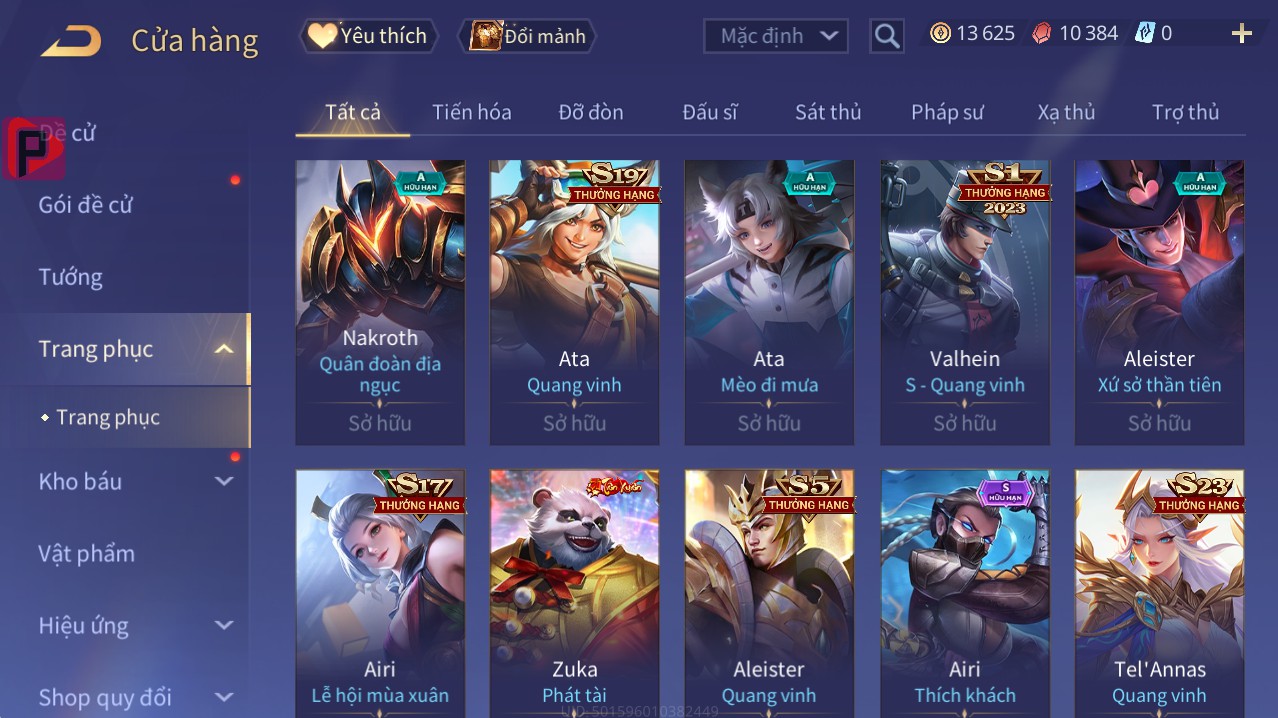
Task: Select the Valhein S - Quang vinh skin
Action: point(965,302)
